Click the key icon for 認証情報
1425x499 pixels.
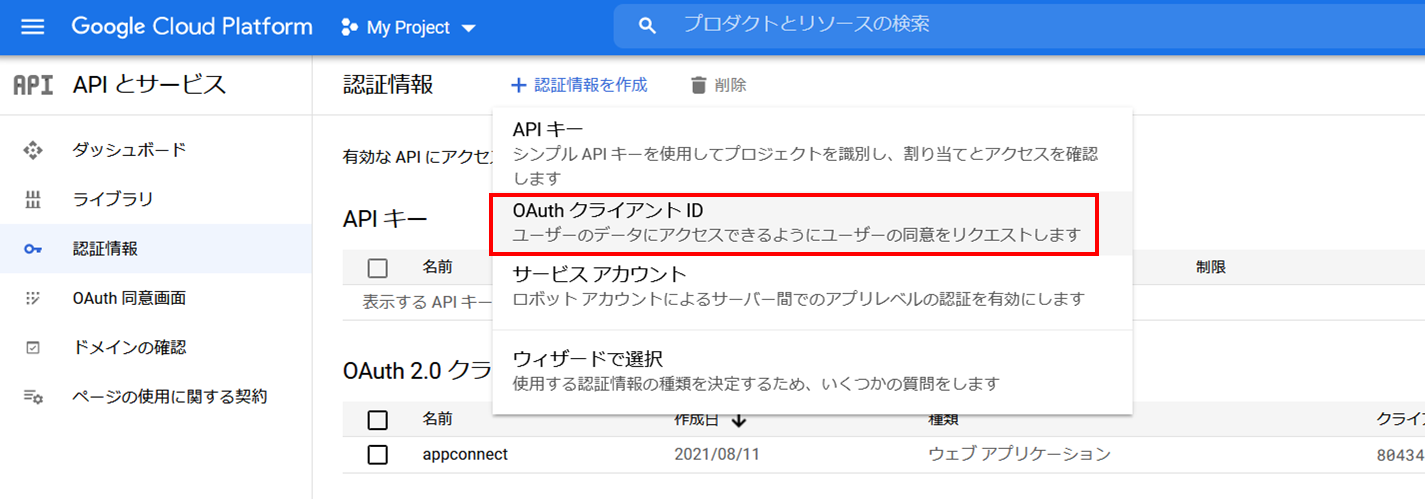[x=33, y=249]
